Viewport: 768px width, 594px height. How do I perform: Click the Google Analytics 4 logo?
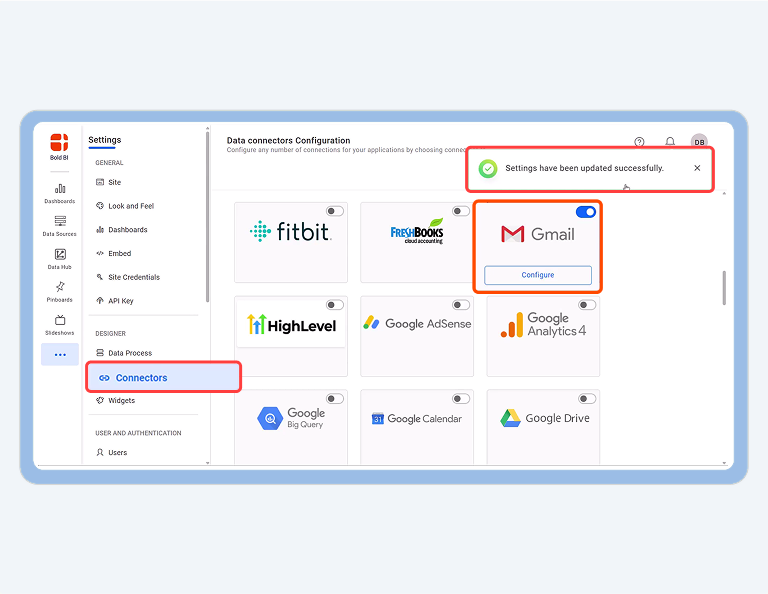click(543, 325)
